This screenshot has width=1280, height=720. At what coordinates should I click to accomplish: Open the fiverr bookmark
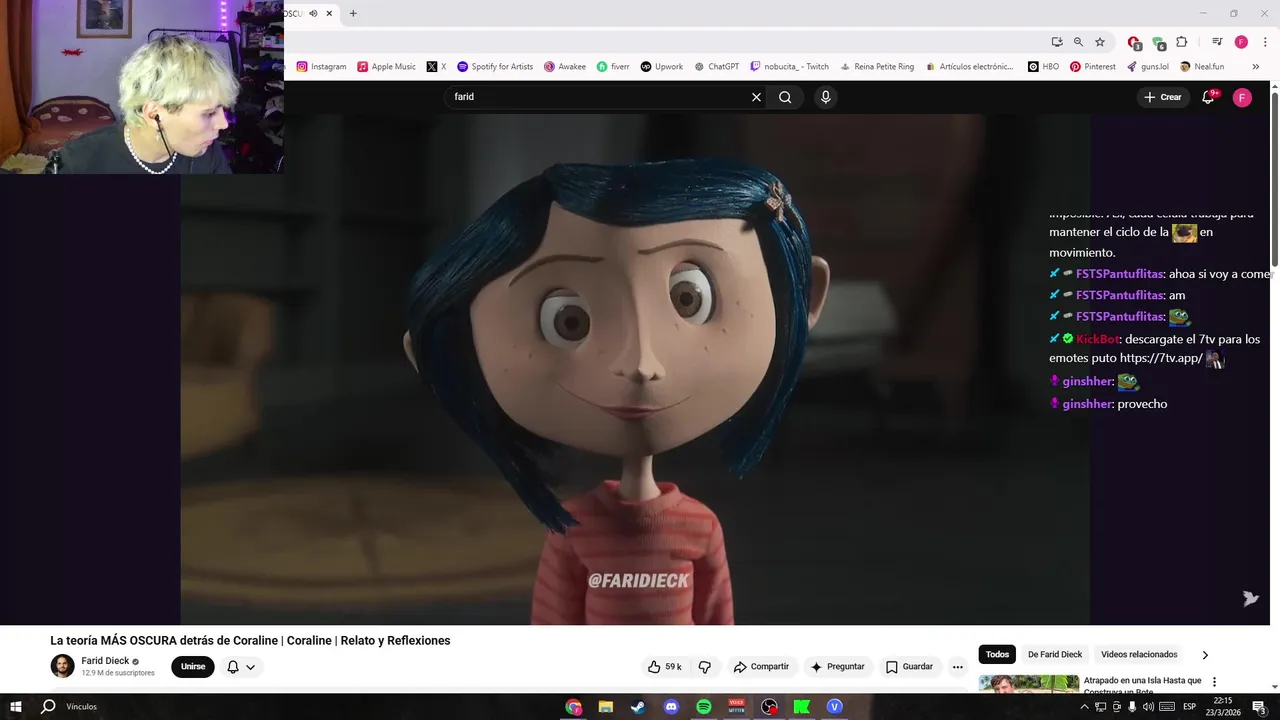613,67
